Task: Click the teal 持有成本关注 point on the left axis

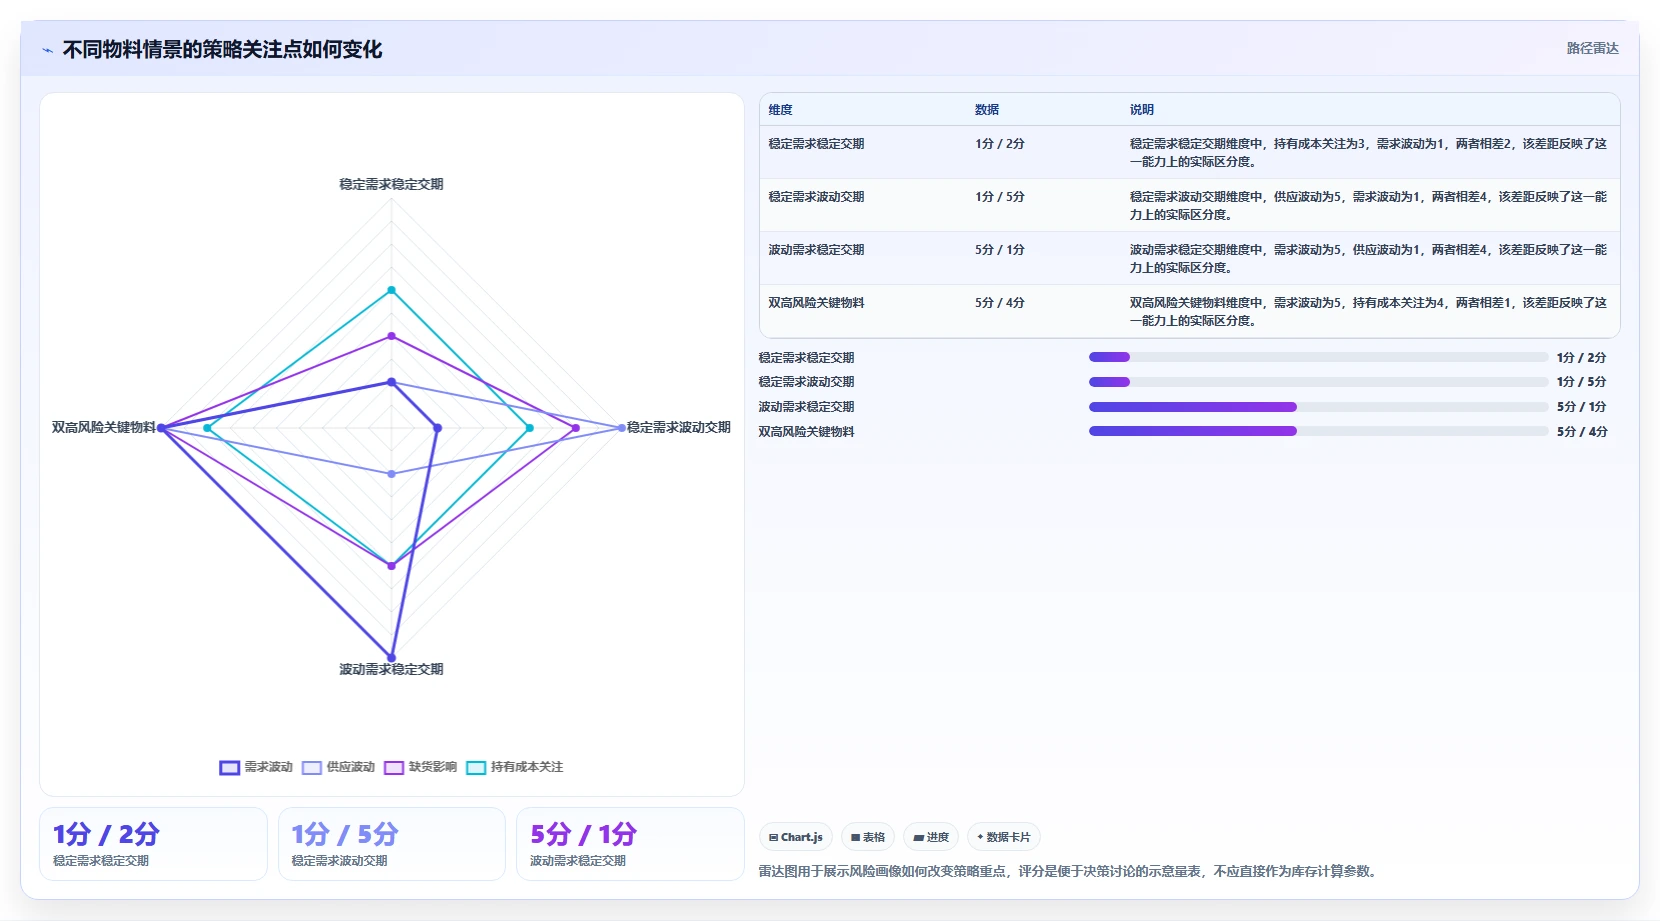Action: pyautogui.click(x=207, y=428)
